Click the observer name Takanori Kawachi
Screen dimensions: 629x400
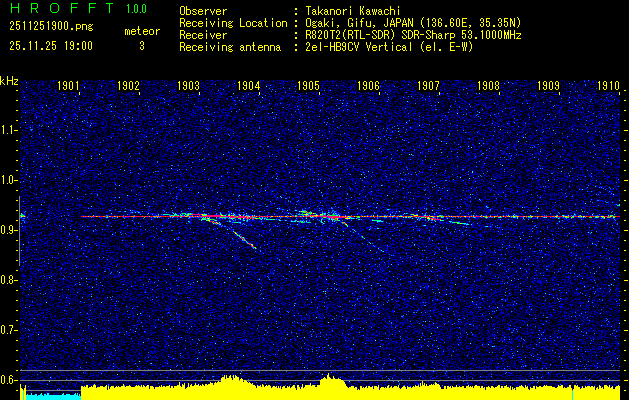351,11
